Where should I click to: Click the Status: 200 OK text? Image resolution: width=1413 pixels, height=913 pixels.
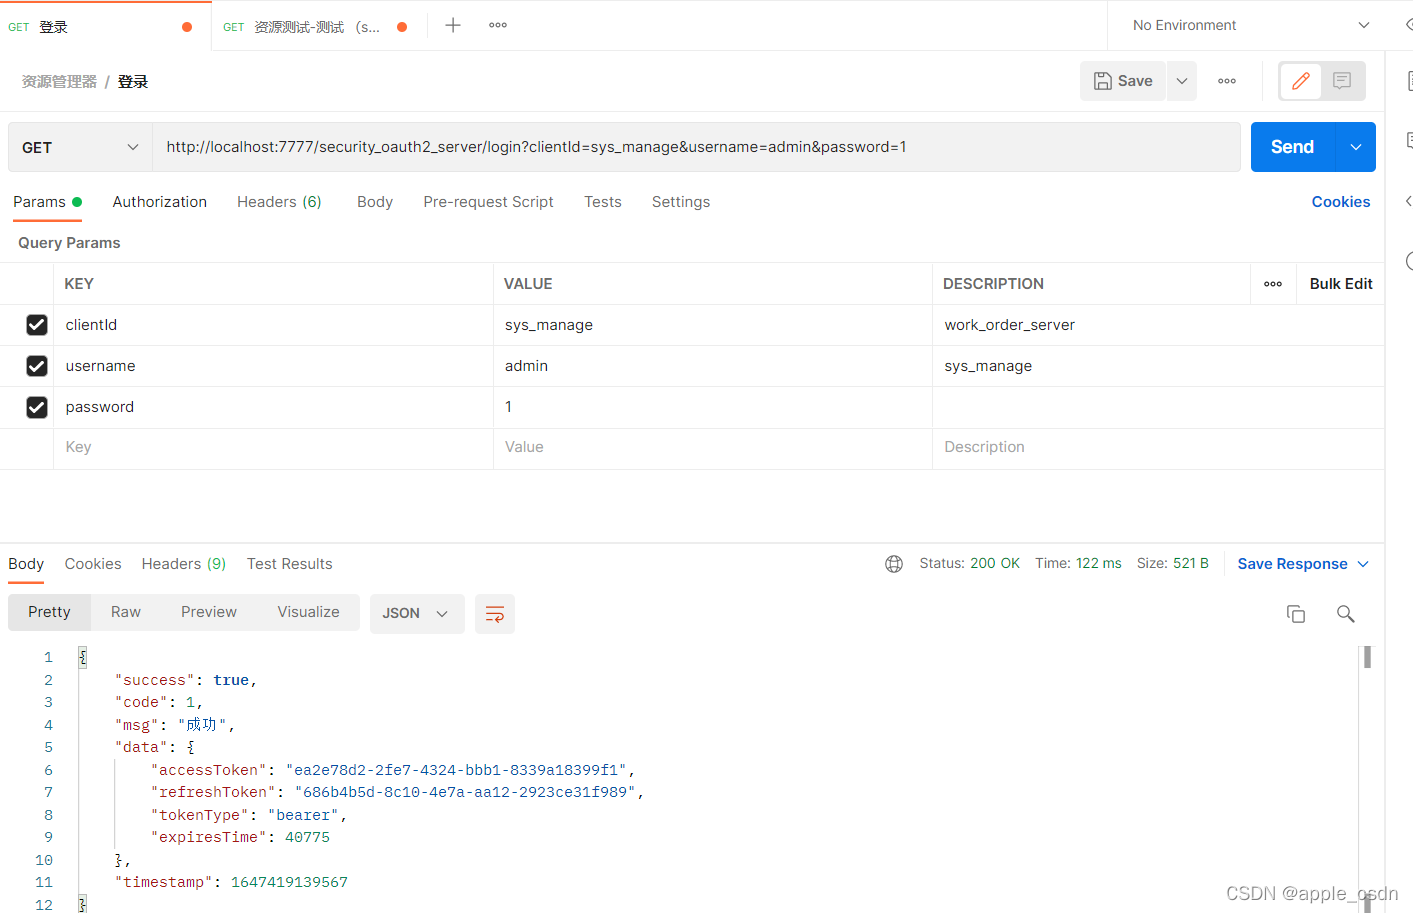[x=969, y=564]
